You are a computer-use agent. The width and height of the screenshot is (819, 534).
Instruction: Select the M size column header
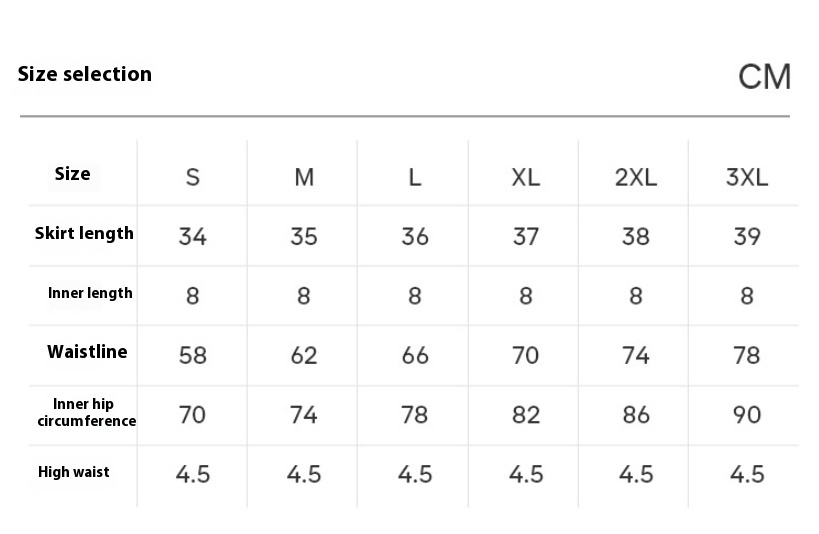[304, 178]
